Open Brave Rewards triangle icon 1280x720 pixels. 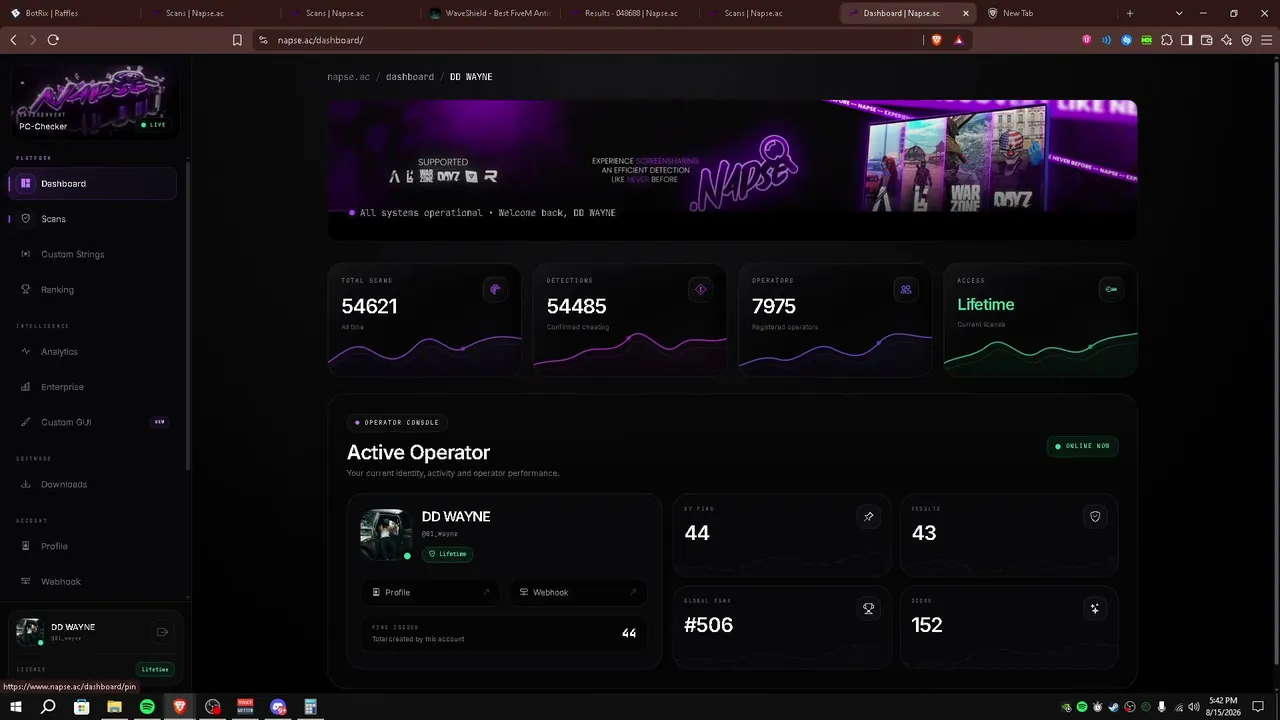pos(959,40)
